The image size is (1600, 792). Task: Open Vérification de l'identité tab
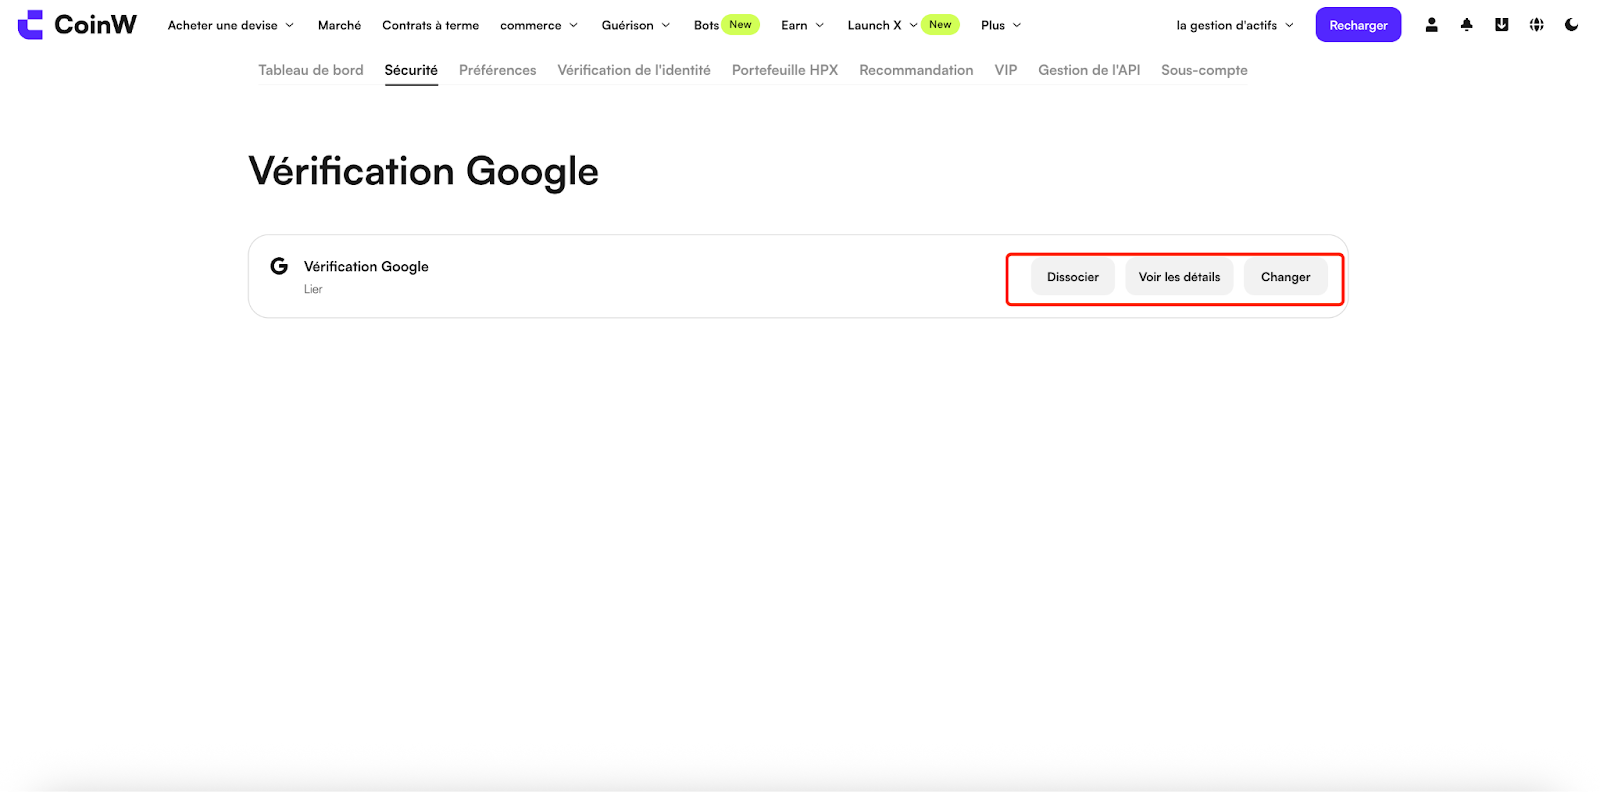[634, 70]
